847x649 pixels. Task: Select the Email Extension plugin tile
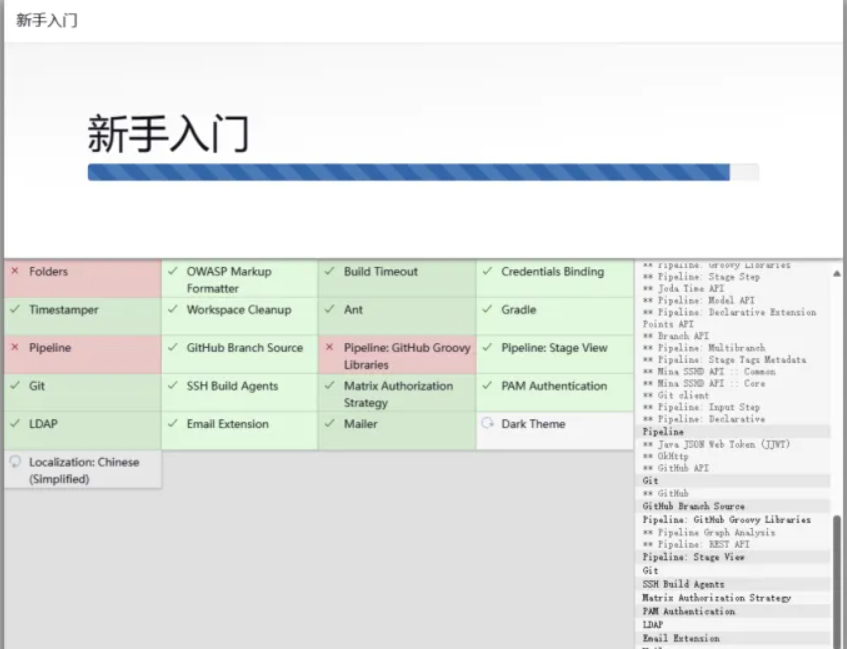240,430
